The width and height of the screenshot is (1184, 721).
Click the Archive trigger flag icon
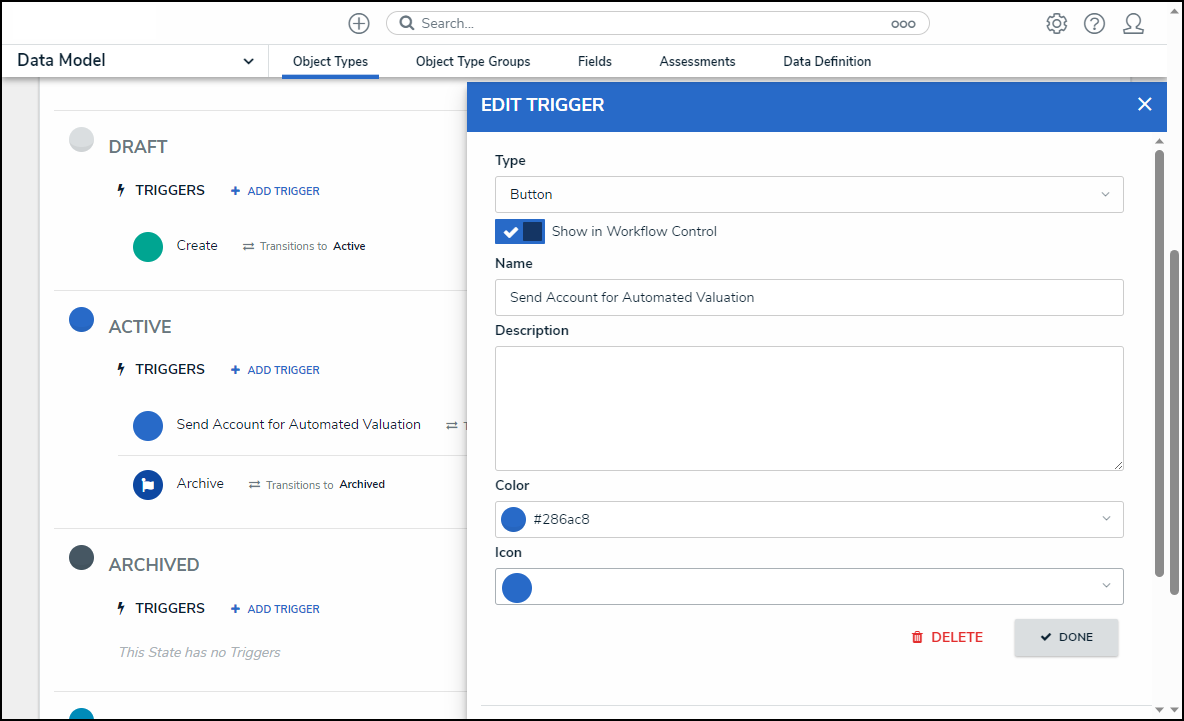148,485
